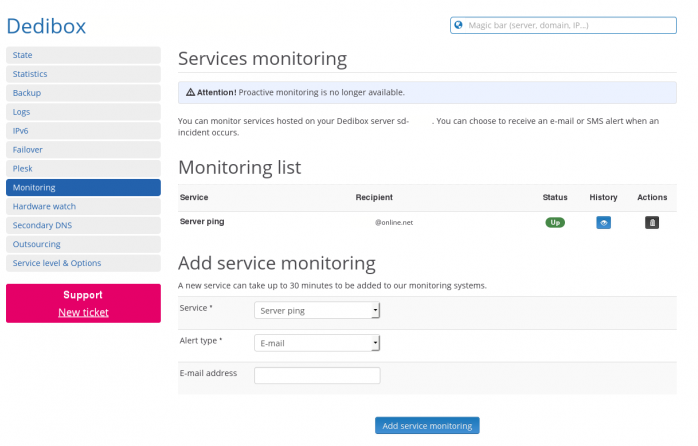Open Server ping history eye icon
This screenshot has height=446, width=698.
pos(603,222)
